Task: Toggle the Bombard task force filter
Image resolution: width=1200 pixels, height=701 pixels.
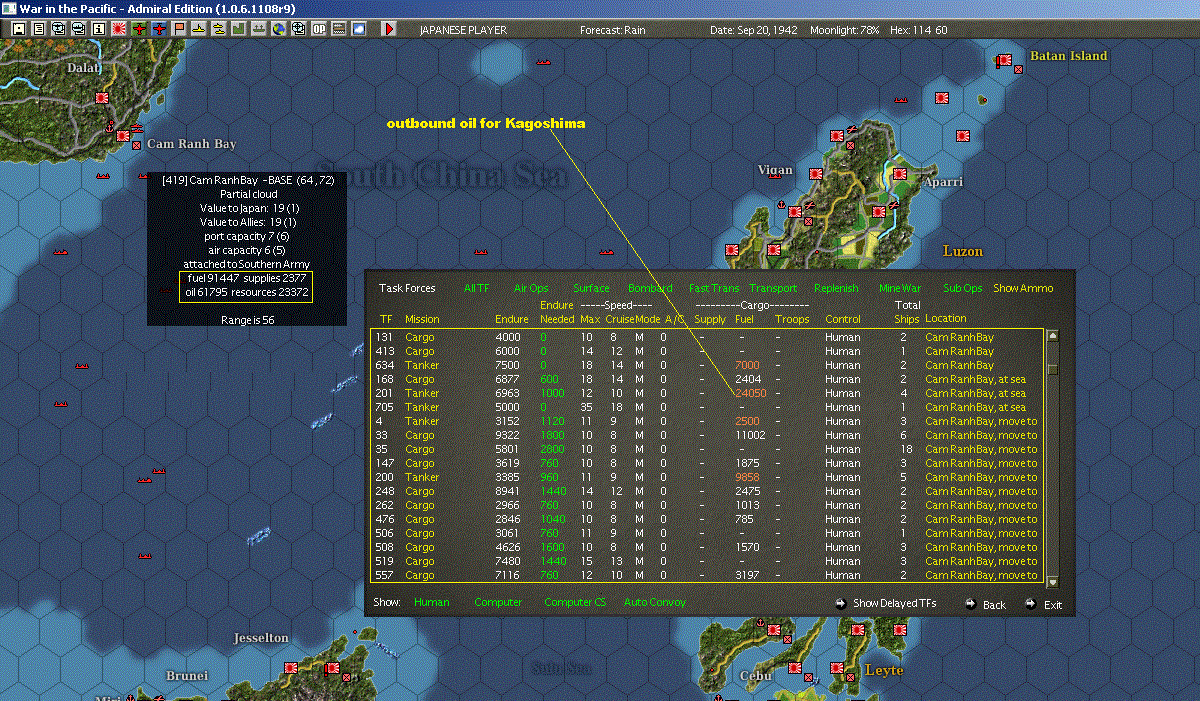Action: tap(650, 288)
